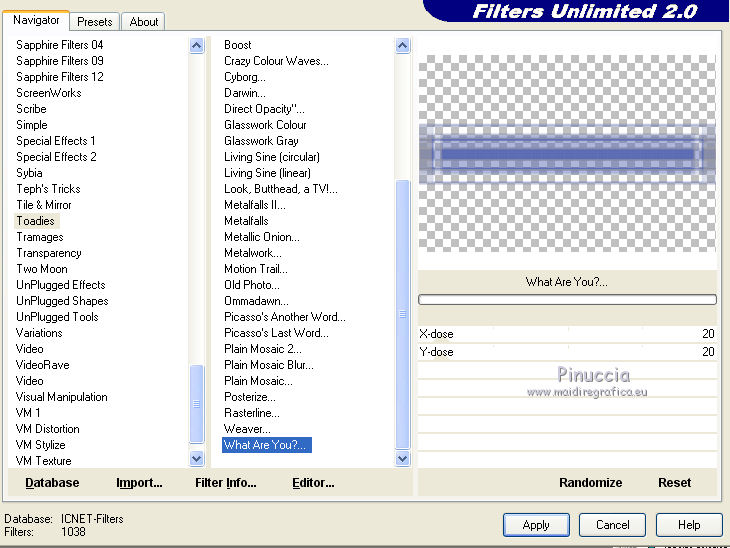Select Sapphire Filters 04 category

[x=60, y=45]
